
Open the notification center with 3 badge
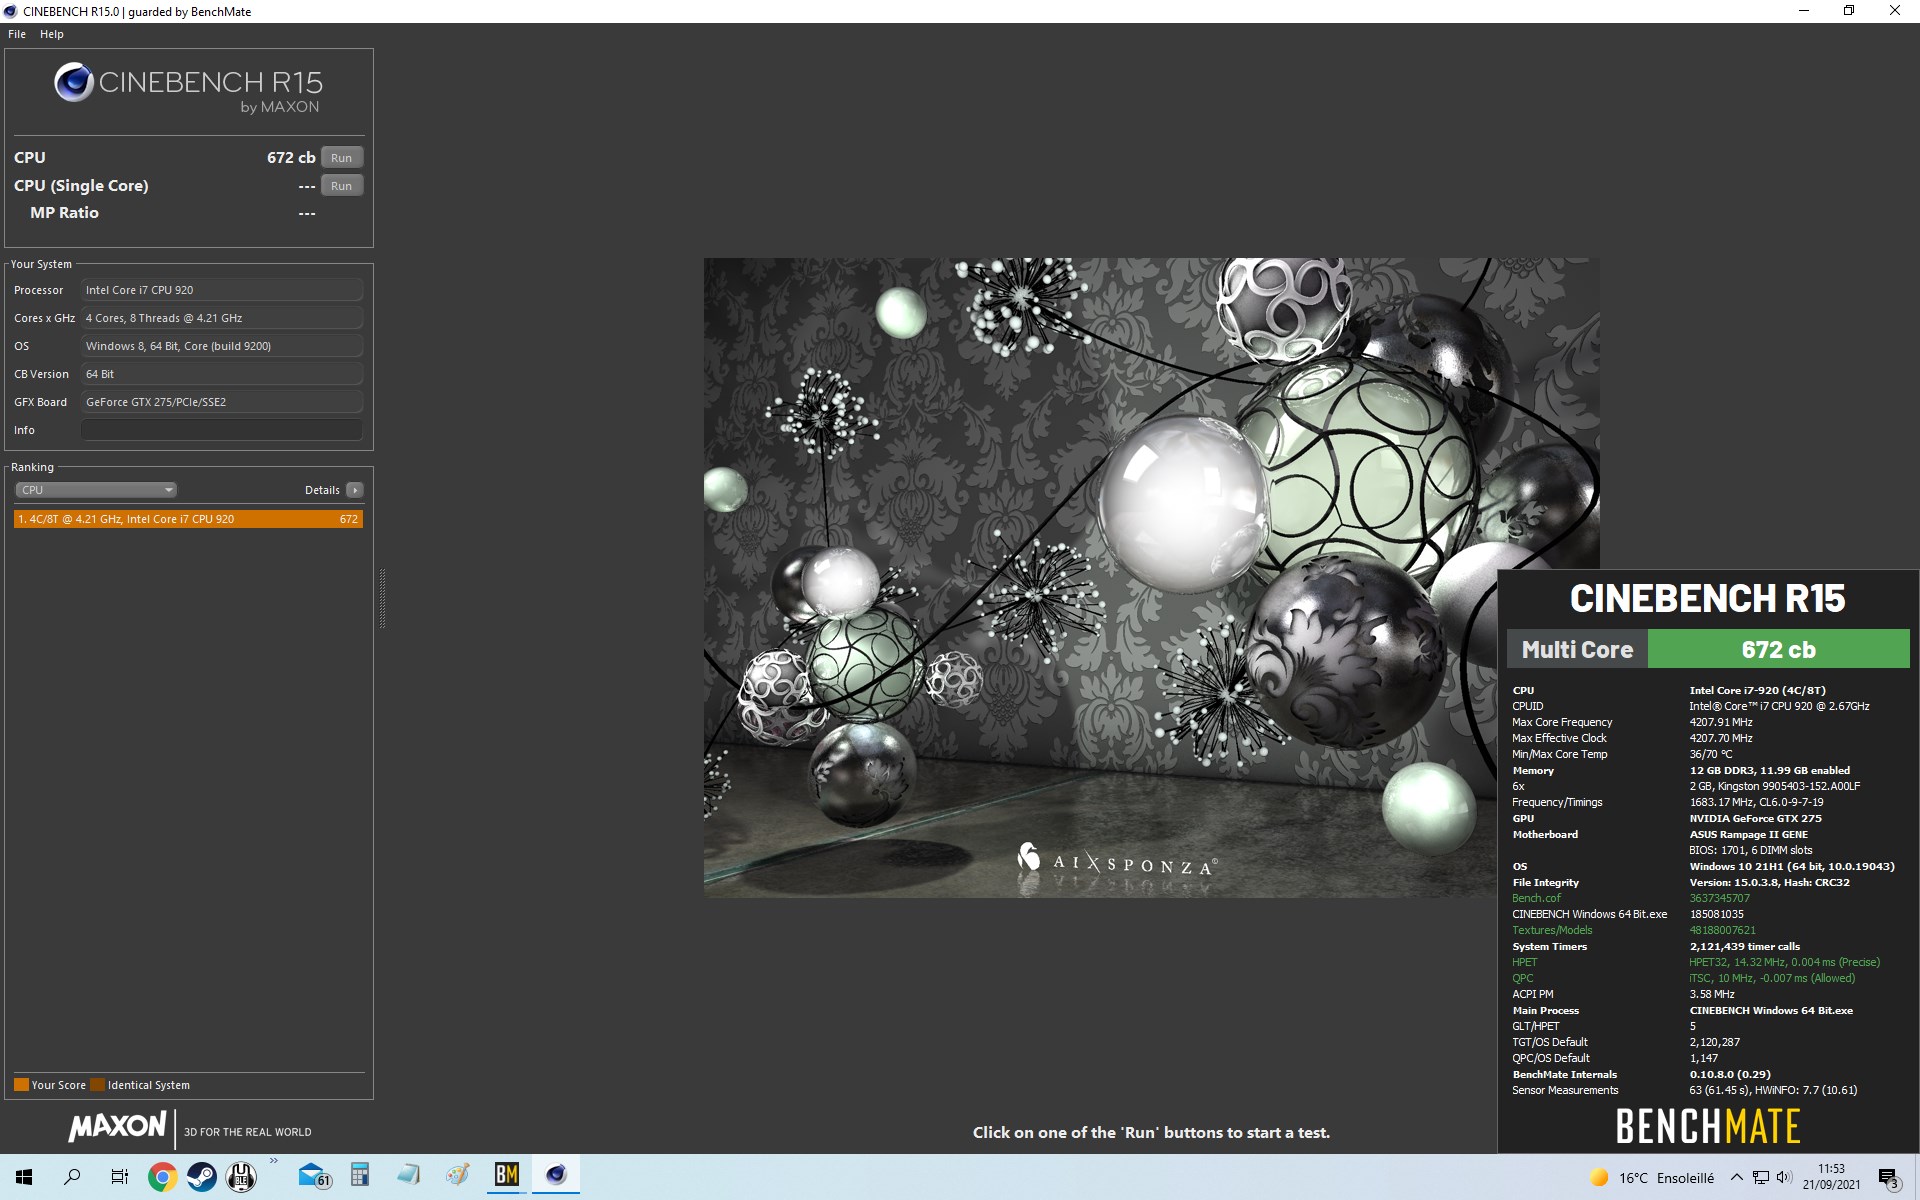point(1888,1178)
